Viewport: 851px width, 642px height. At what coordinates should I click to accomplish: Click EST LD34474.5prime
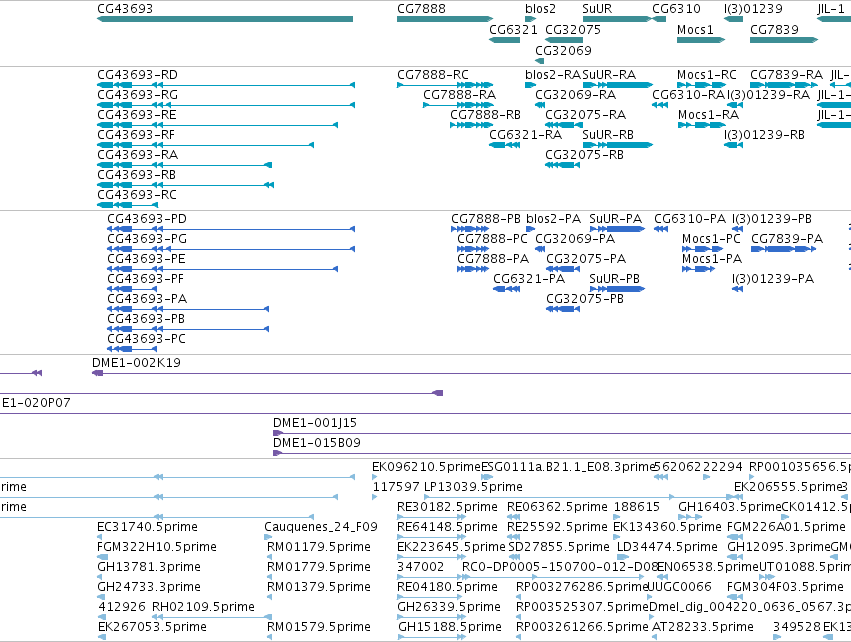point(668,547)
